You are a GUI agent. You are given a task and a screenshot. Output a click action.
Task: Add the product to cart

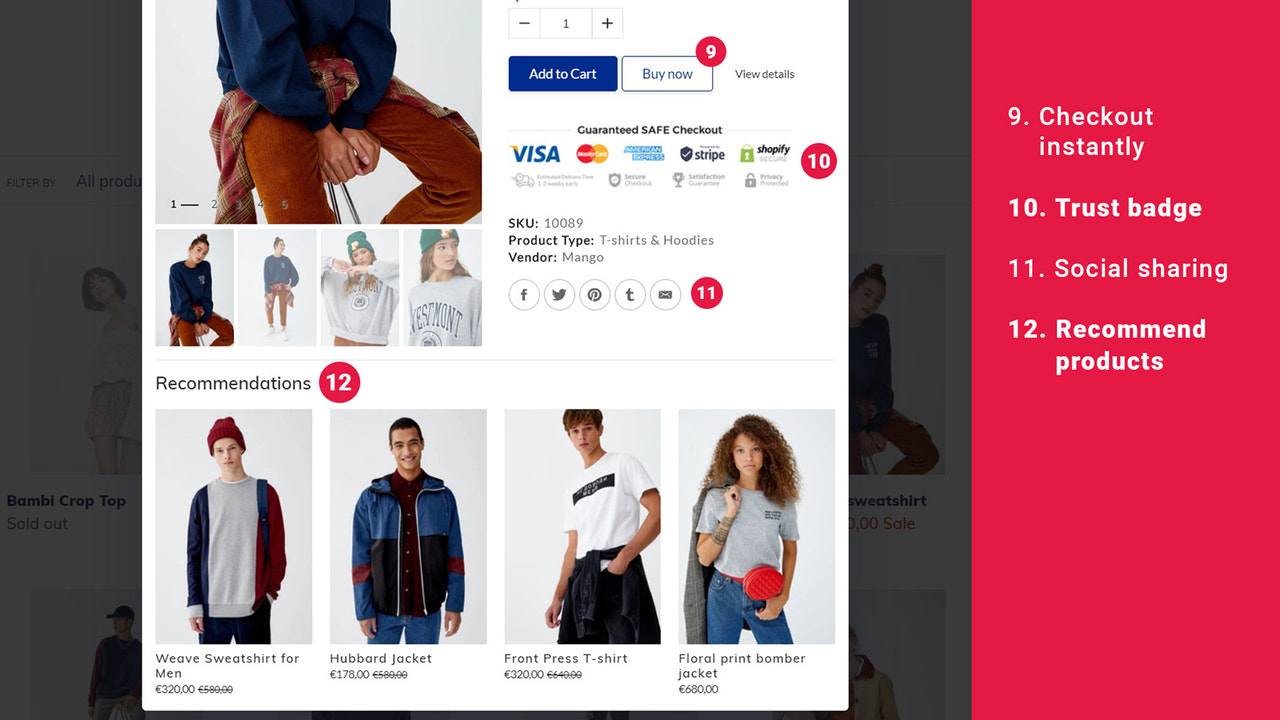tap(563, 74)
